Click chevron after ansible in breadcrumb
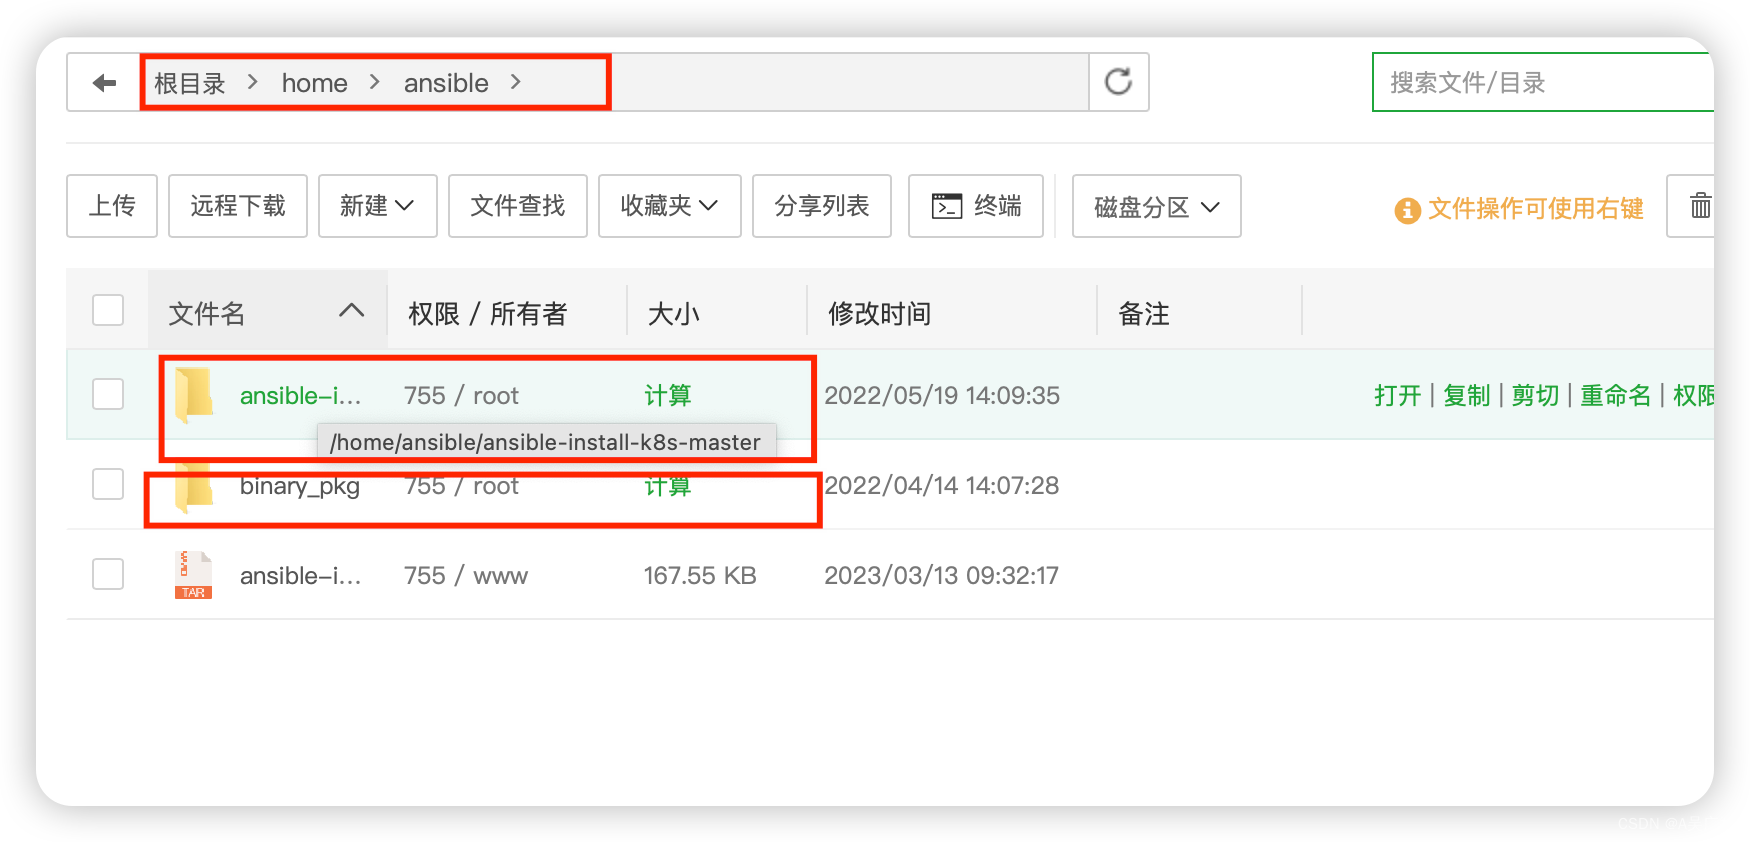The height and width of the screenshot is (842, 1750). 516,82
